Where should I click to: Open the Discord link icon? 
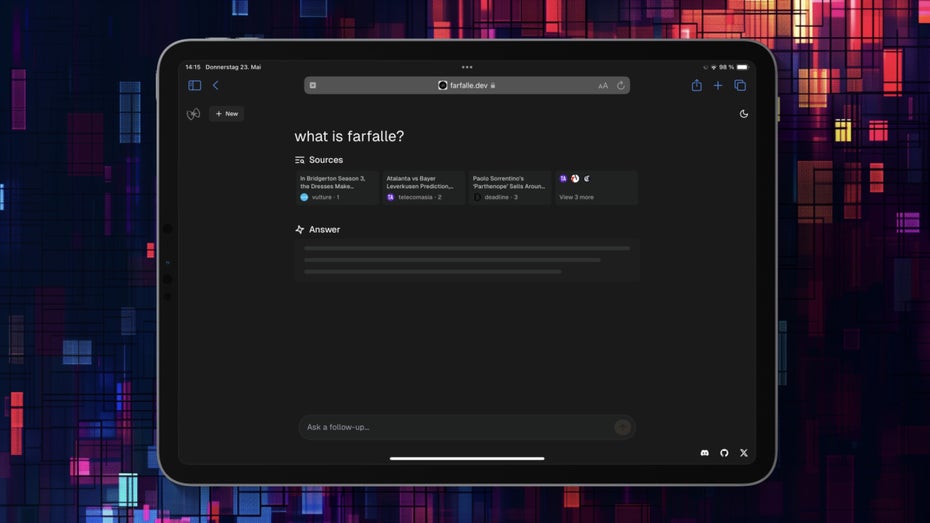click(705, 453)
